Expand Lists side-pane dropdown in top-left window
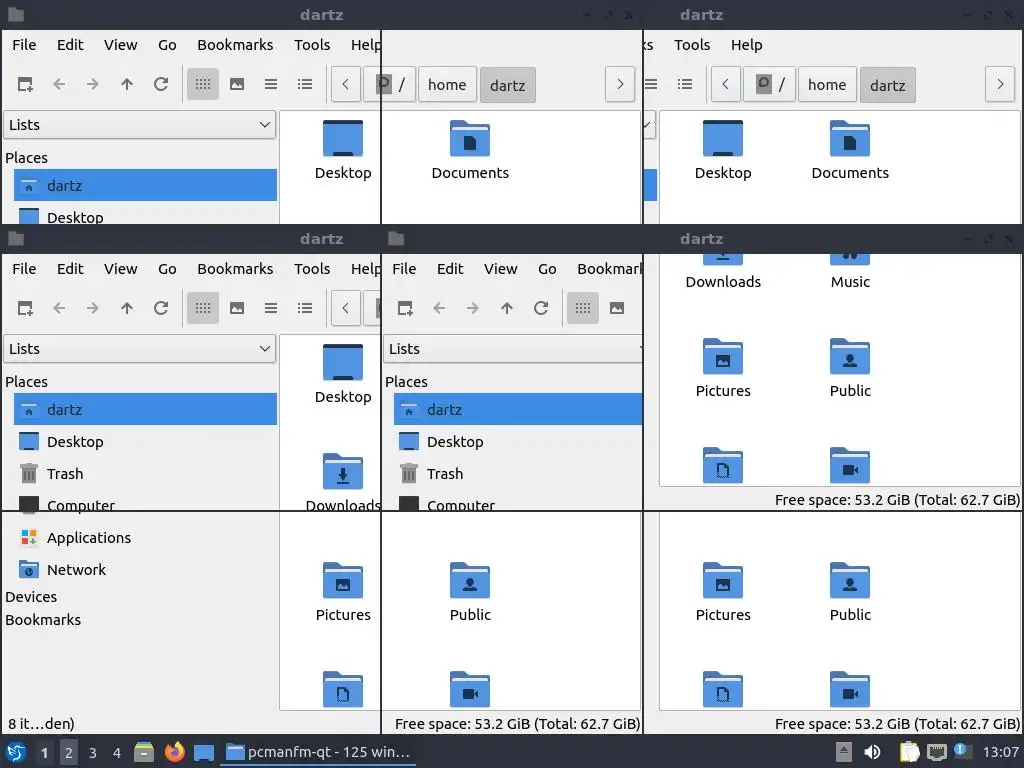This screenshot has width=1024, height=768. point(140,125)
